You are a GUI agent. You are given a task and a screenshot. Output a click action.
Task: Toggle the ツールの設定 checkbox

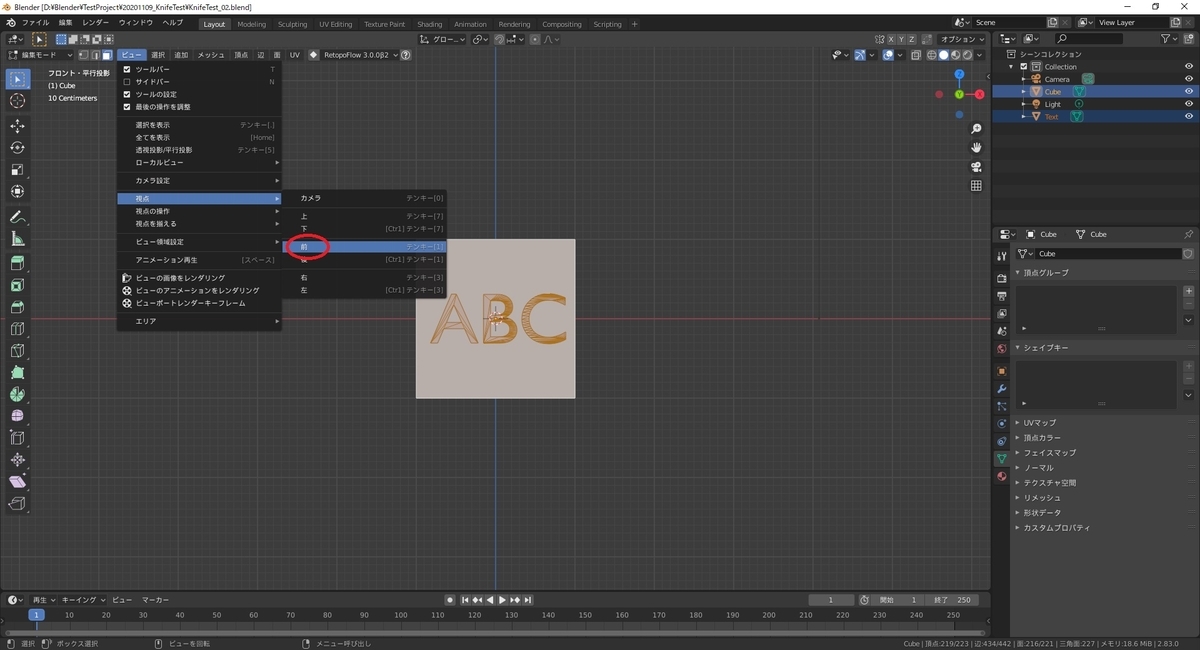coord(127,94)
